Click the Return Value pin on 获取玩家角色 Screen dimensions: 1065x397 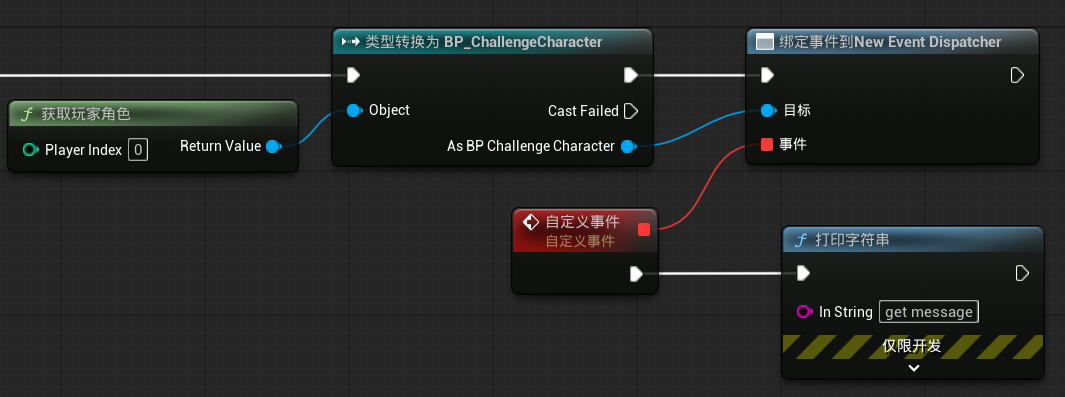click(x=274, y=146)
